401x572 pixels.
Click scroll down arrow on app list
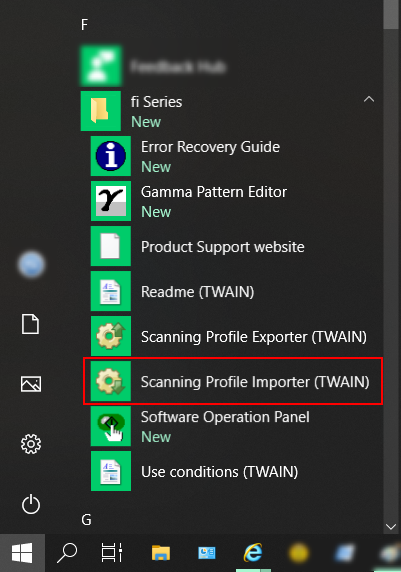tap(391, 527)
